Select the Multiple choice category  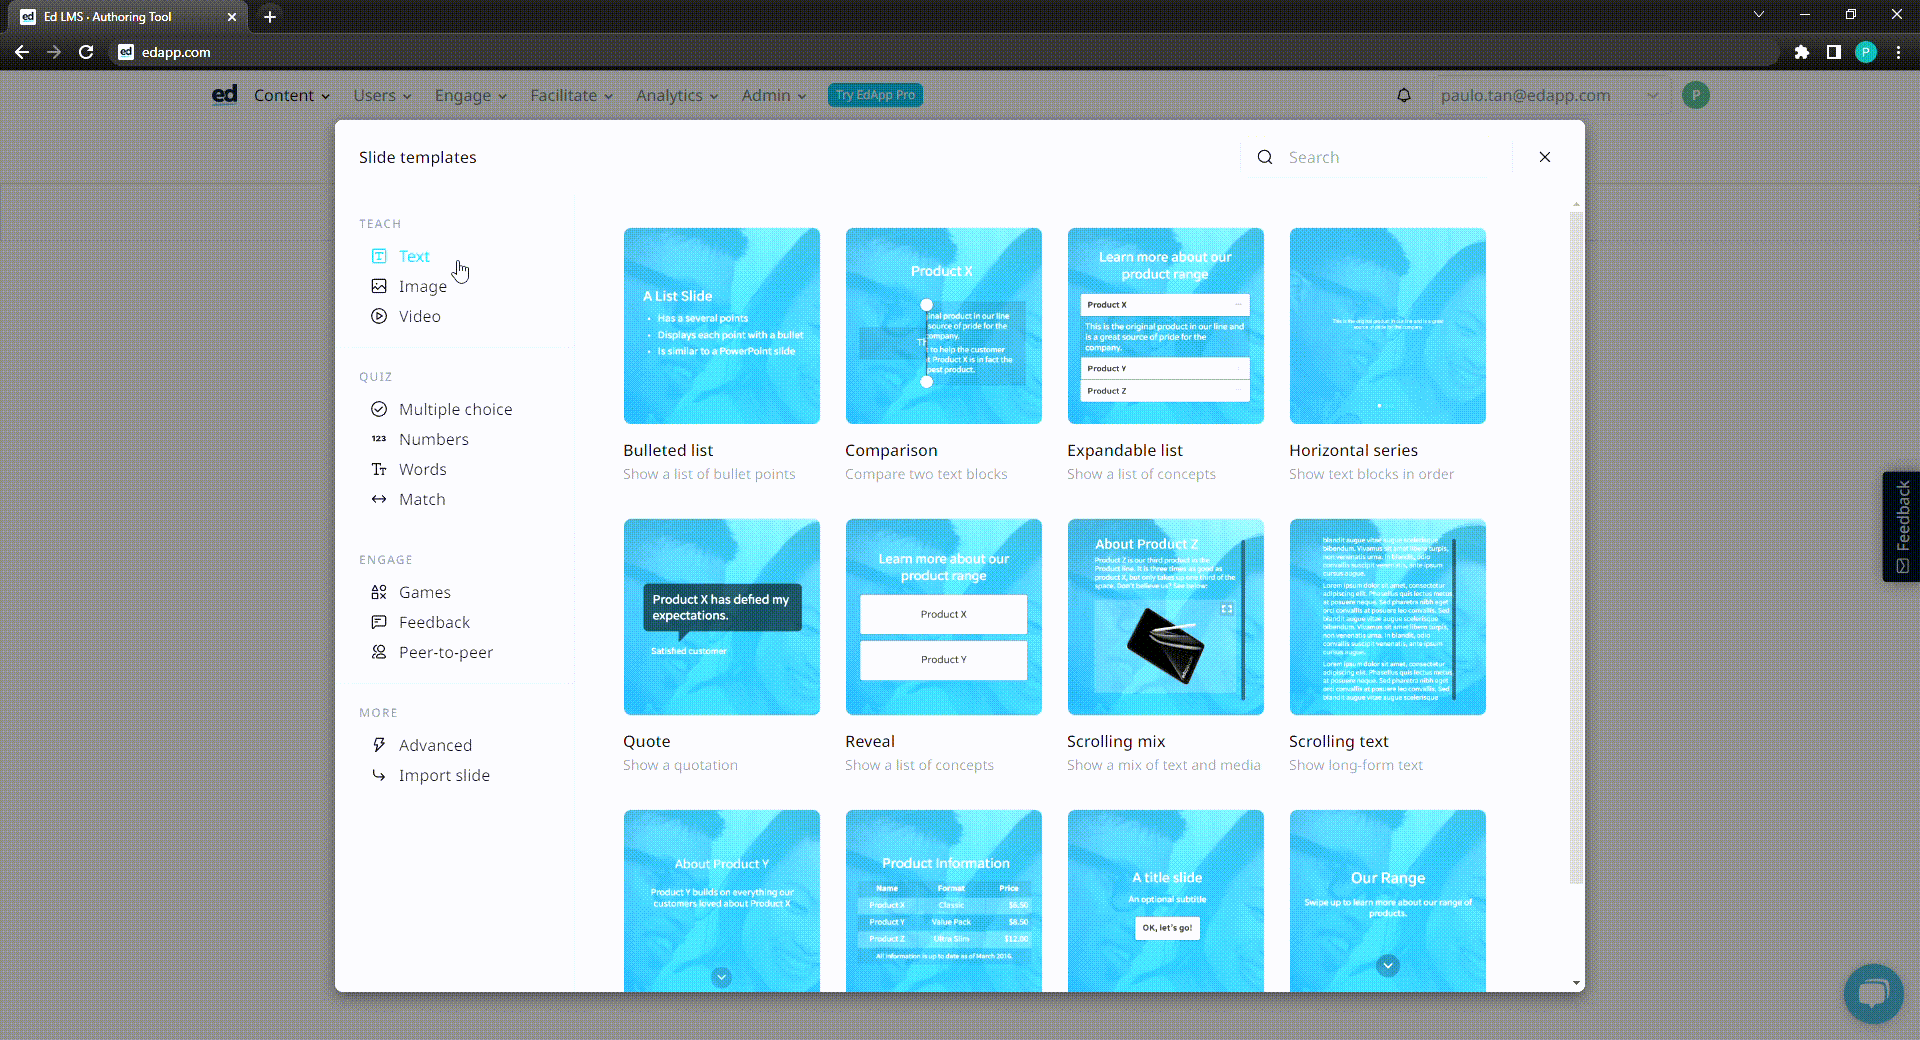coord(455,409)
